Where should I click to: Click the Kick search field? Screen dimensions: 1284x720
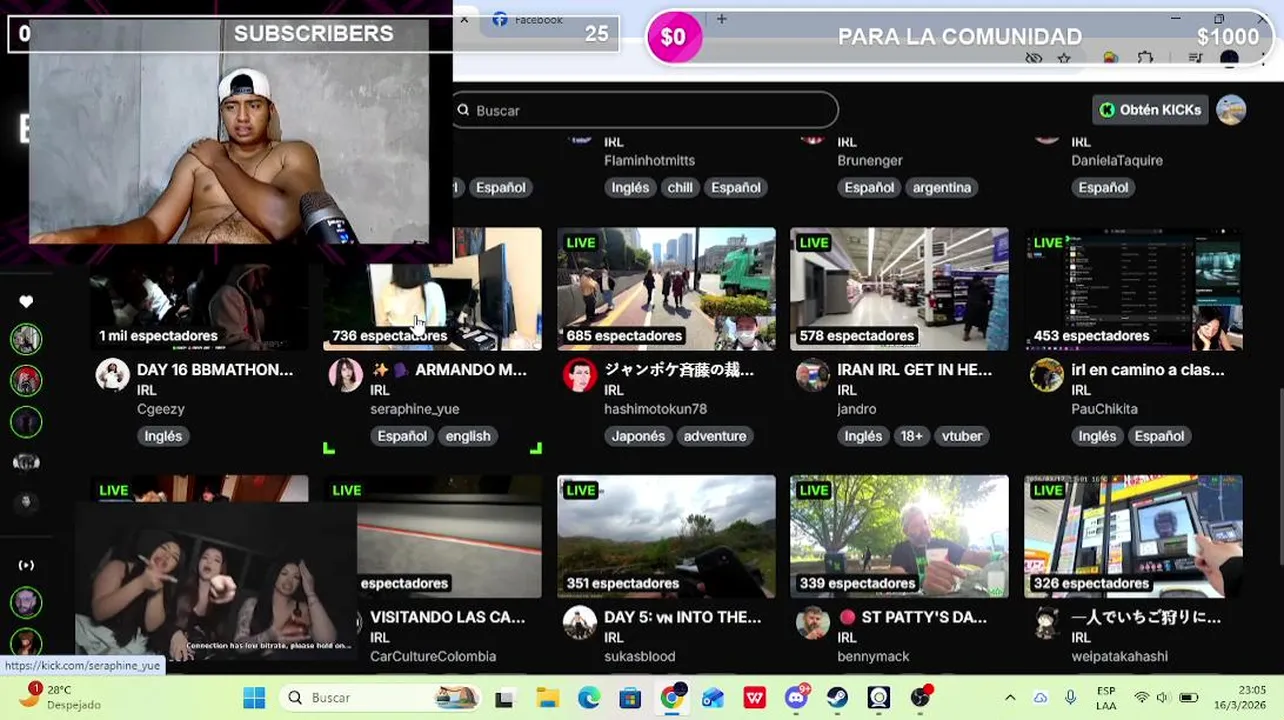tap(644, 110)
